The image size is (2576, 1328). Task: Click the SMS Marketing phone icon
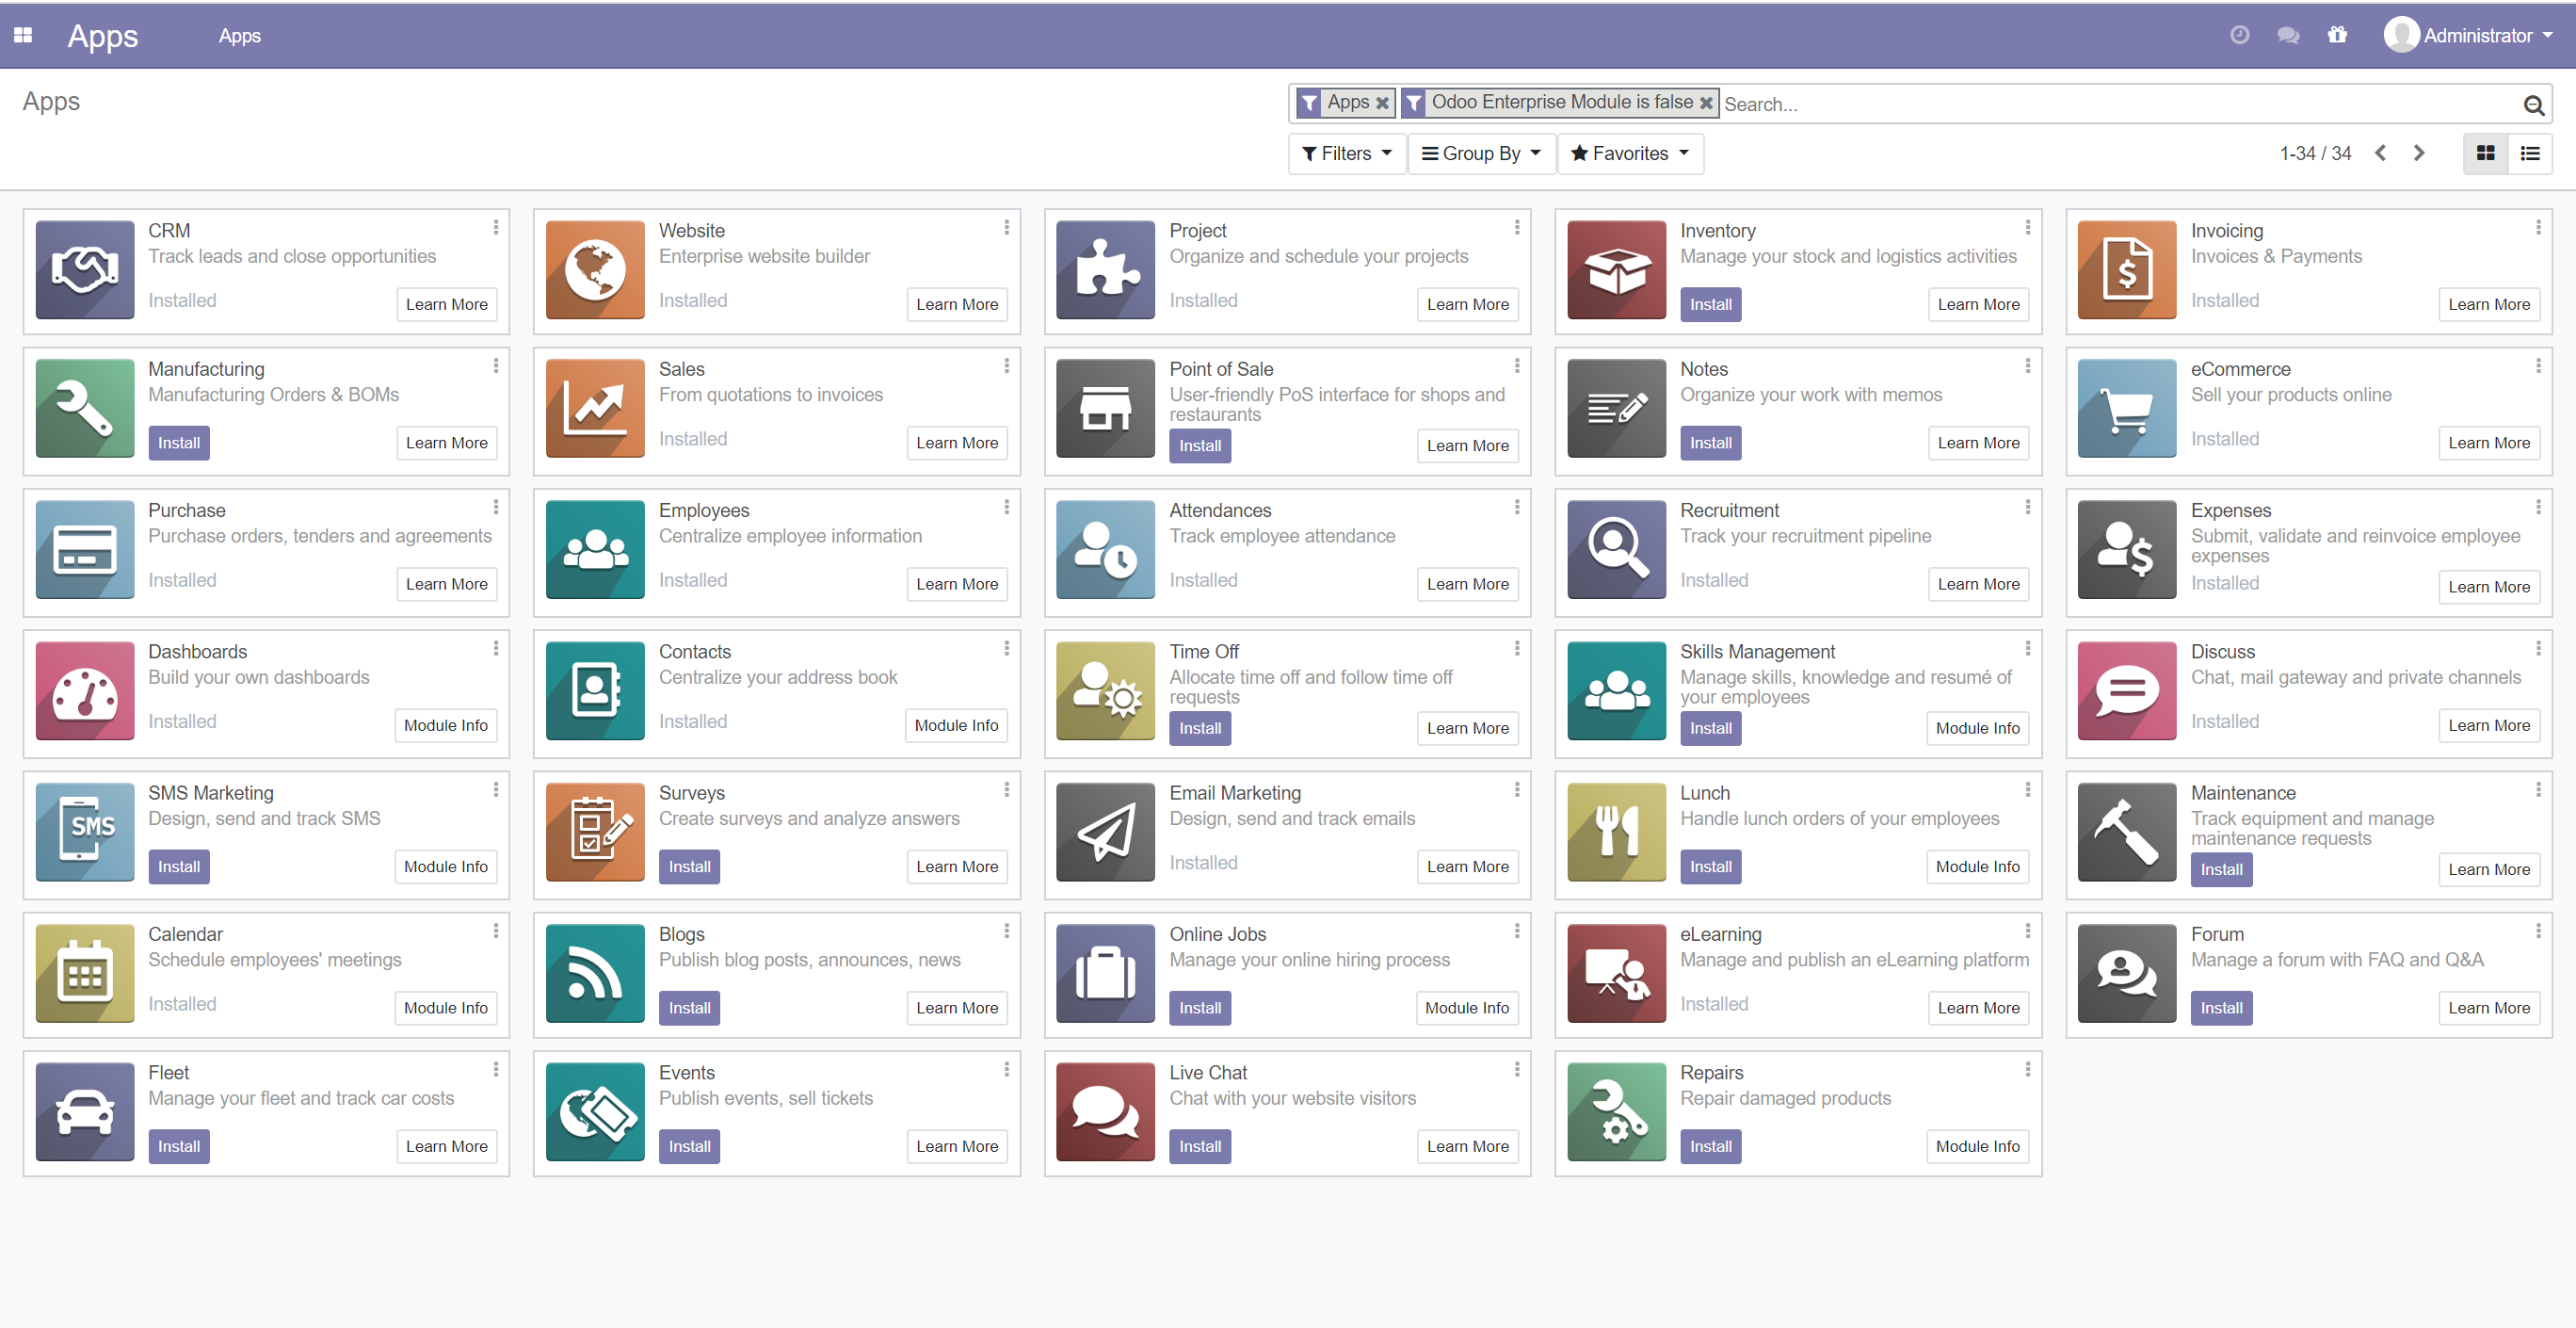click(x=85, y=831)
